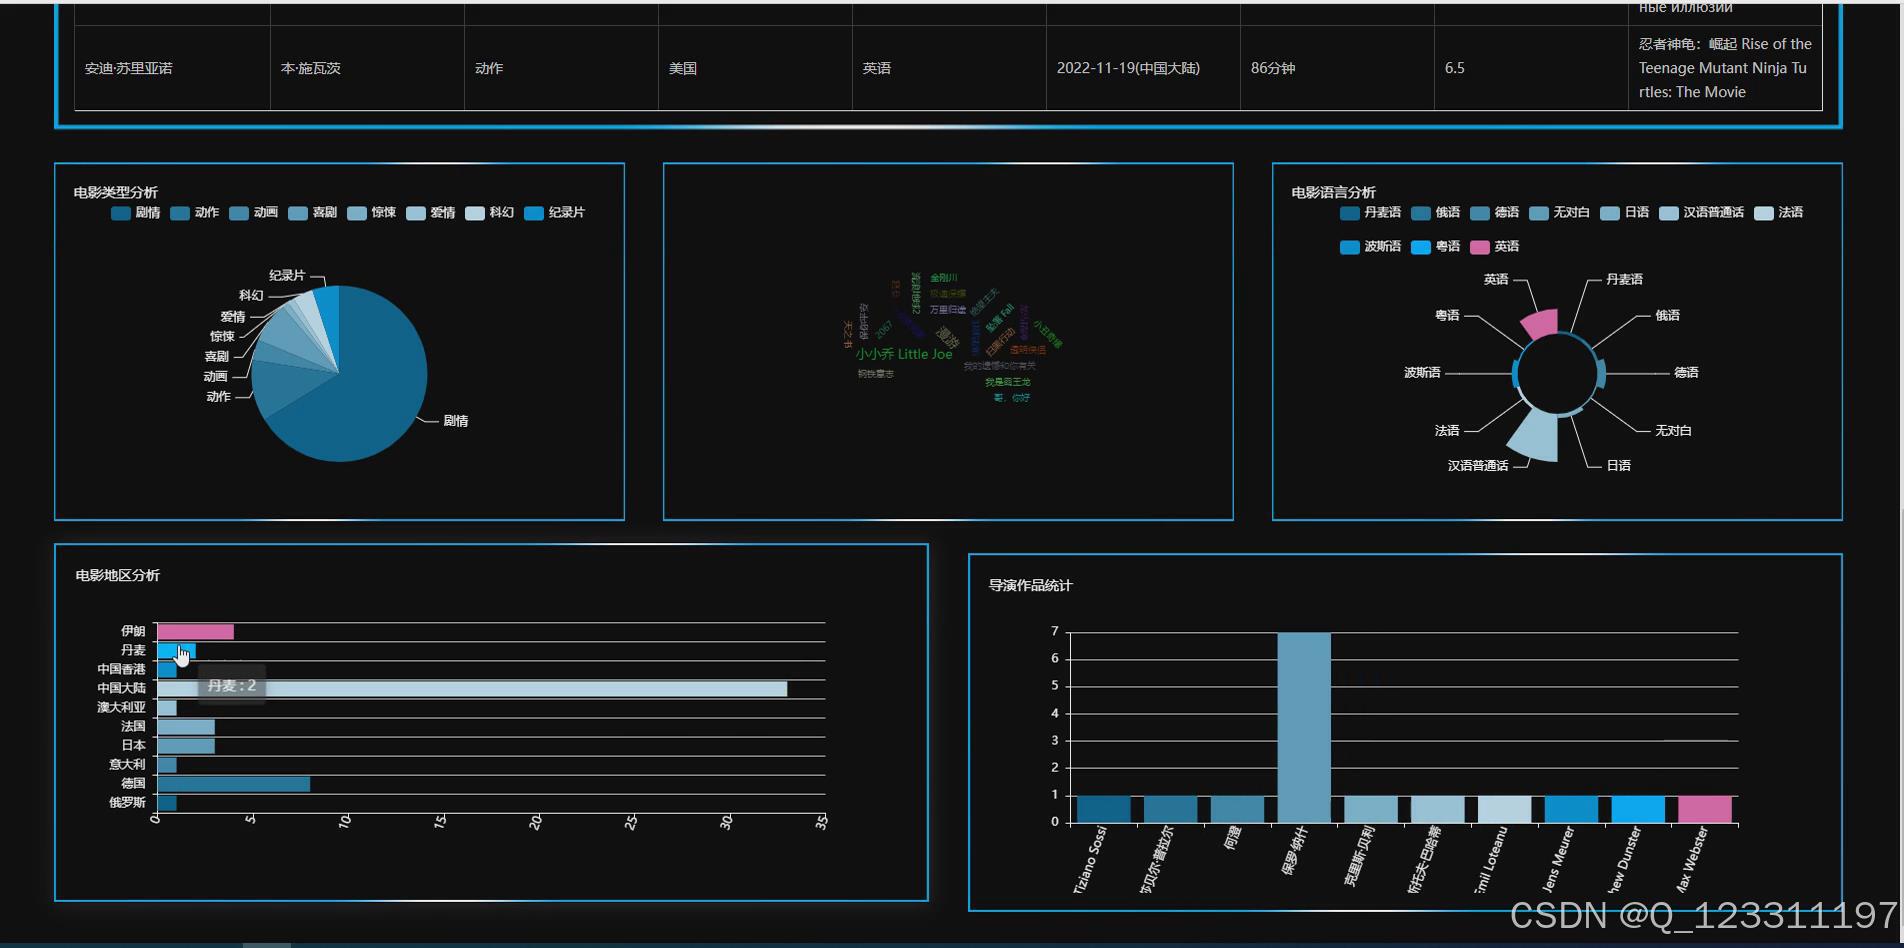The height and width of the screenshot is (948, 1904).
Task: Click the 忍者神龟 movie title cell
Action: 1725,68
